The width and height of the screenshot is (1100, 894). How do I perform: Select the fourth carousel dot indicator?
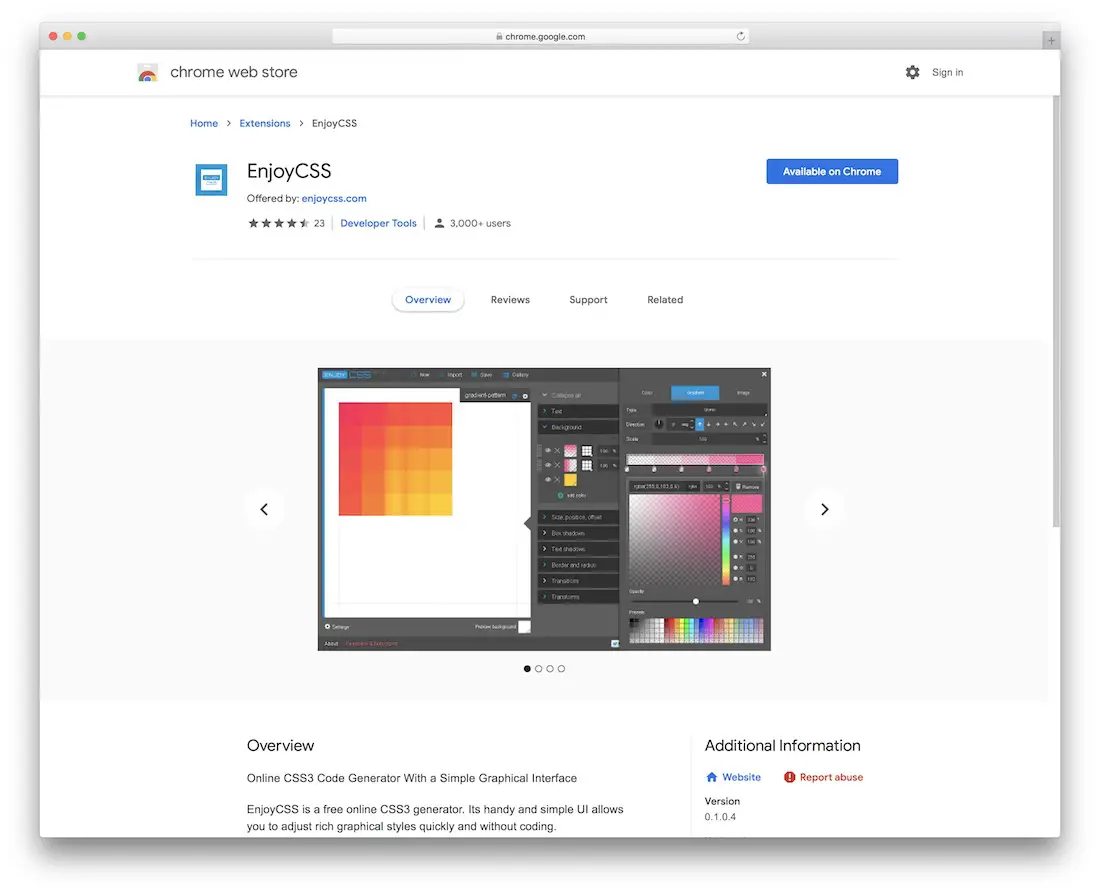pyautogui.click(x=561, y=668)
